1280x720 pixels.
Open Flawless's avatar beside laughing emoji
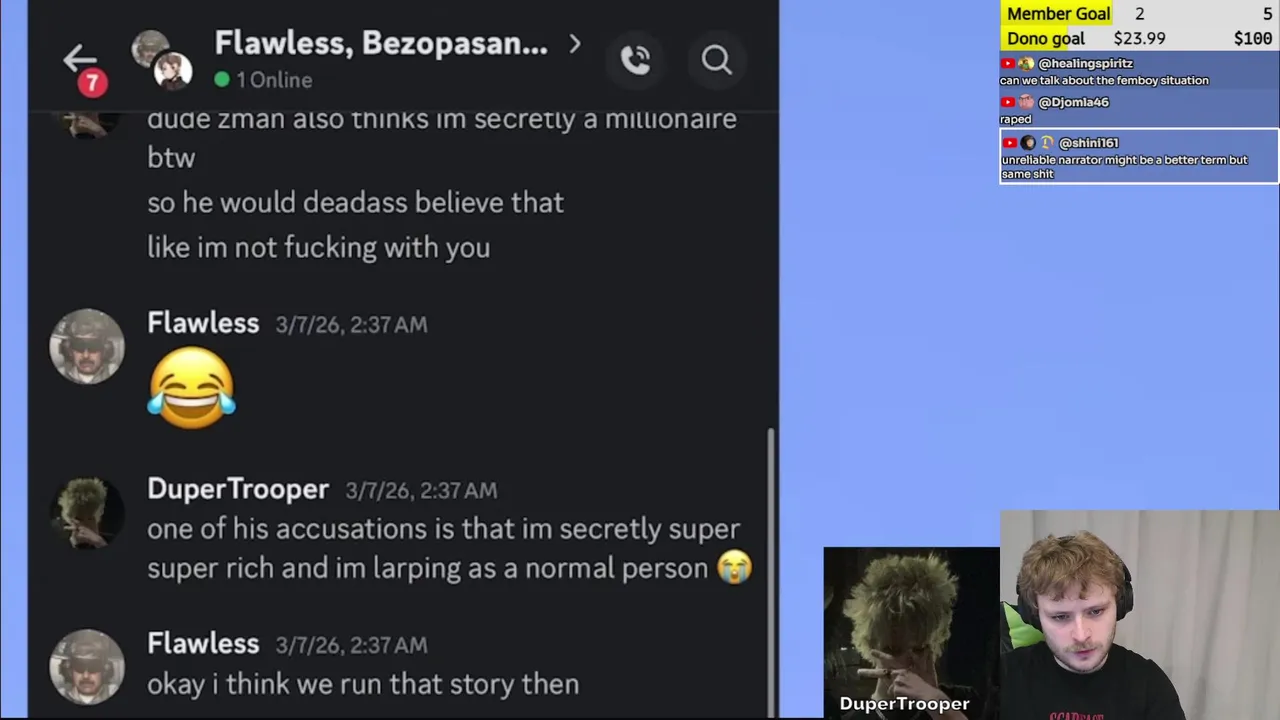point(87,346)
